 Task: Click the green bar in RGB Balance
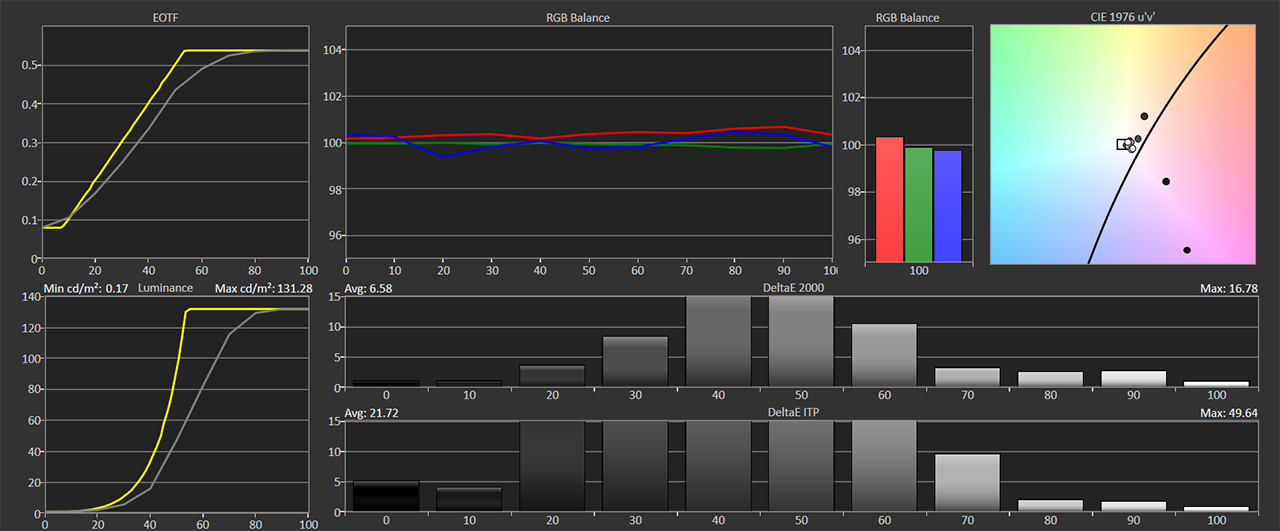[x=919, y=204]
